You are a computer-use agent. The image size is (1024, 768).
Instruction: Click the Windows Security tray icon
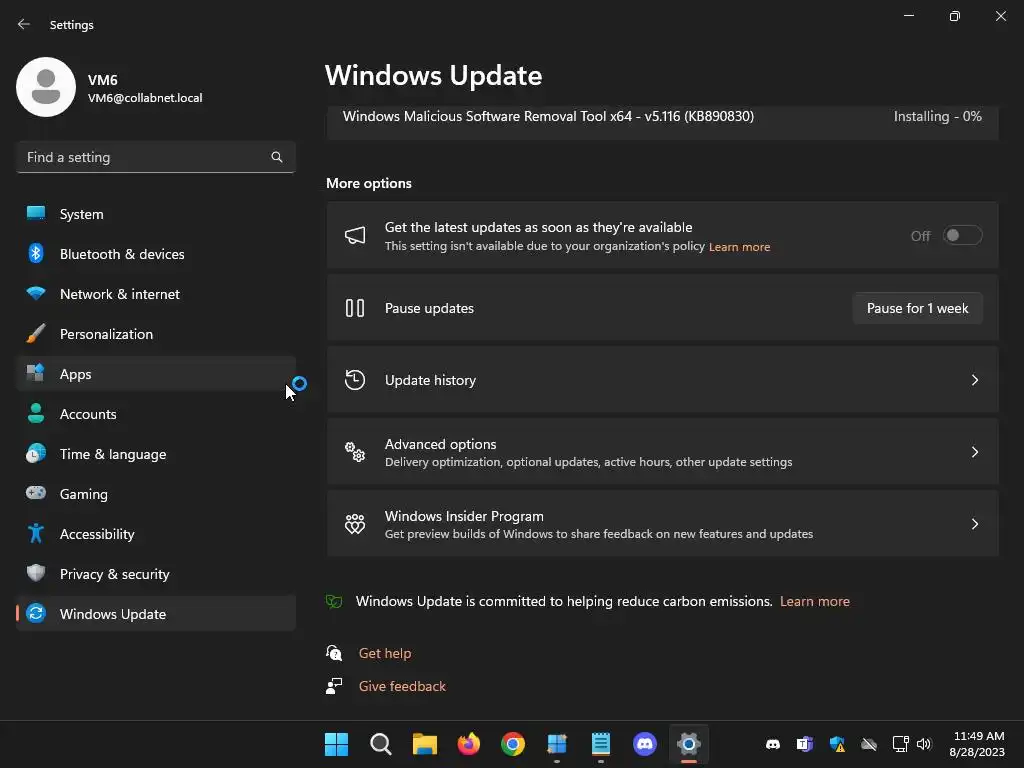pyautogui.click(x=837, y=744)
